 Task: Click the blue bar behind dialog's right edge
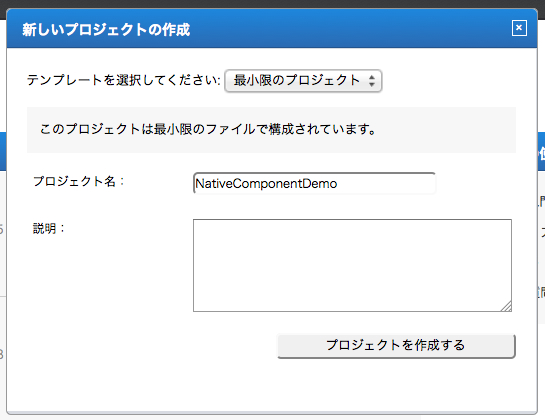(x=541, y=151)
